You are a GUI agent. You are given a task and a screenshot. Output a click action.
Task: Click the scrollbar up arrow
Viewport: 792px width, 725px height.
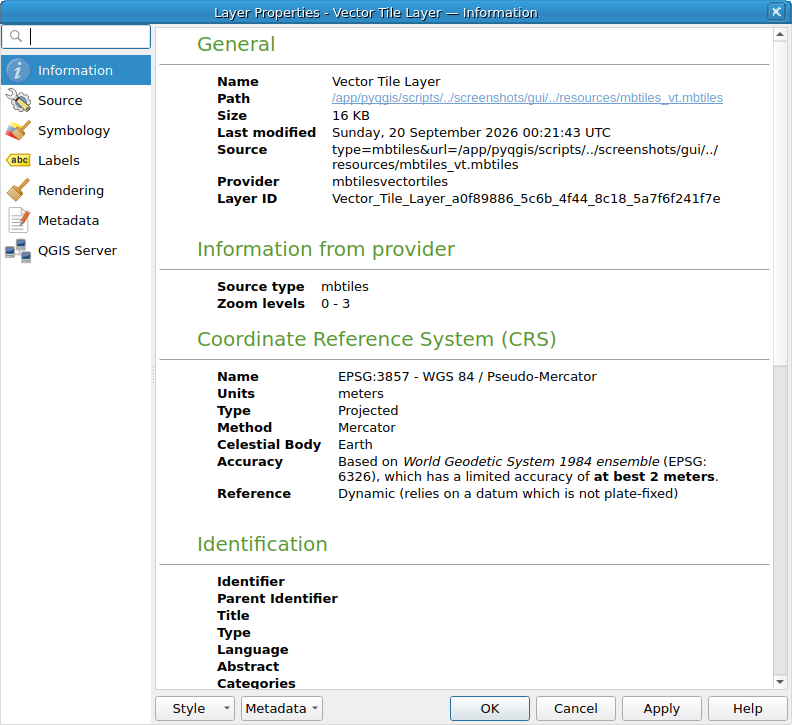780,34
